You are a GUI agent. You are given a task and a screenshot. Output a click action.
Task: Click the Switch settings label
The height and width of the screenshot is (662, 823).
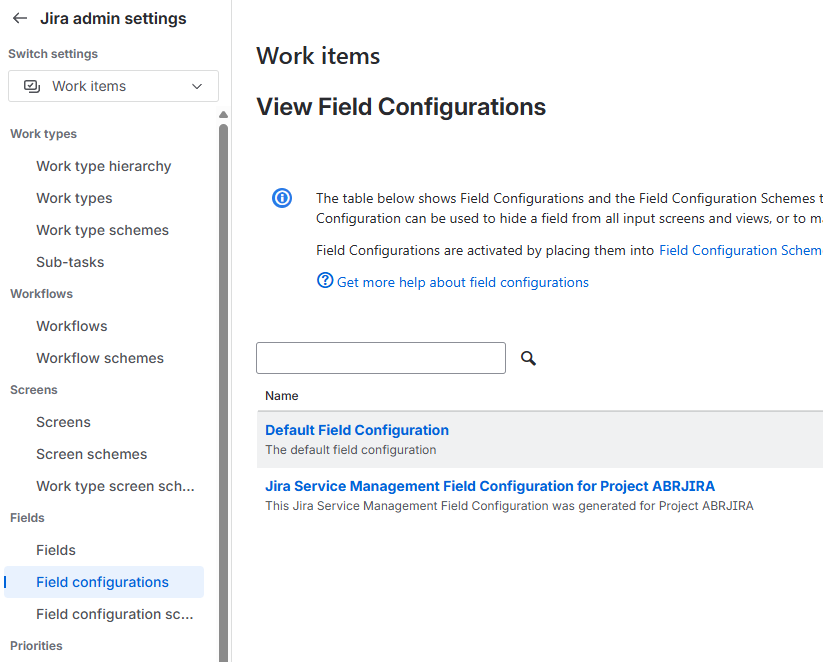click(53, 54)
